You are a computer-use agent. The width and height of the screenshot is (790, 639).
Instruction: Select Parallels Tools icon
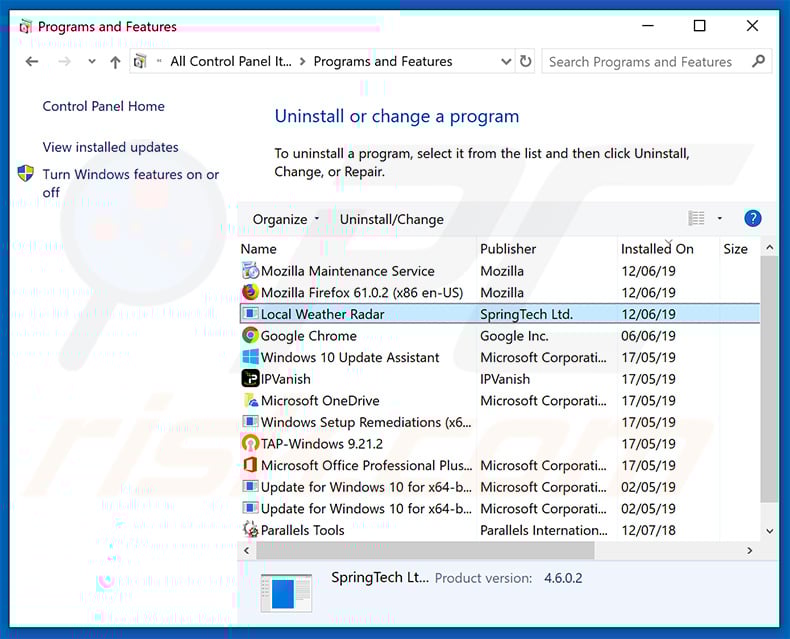[250, 530]
